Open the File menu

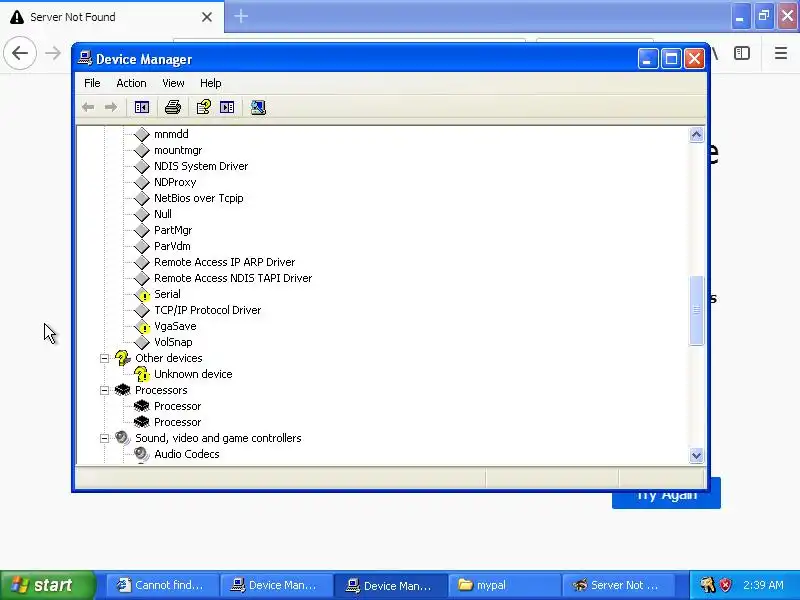click(x=92, y=83)
